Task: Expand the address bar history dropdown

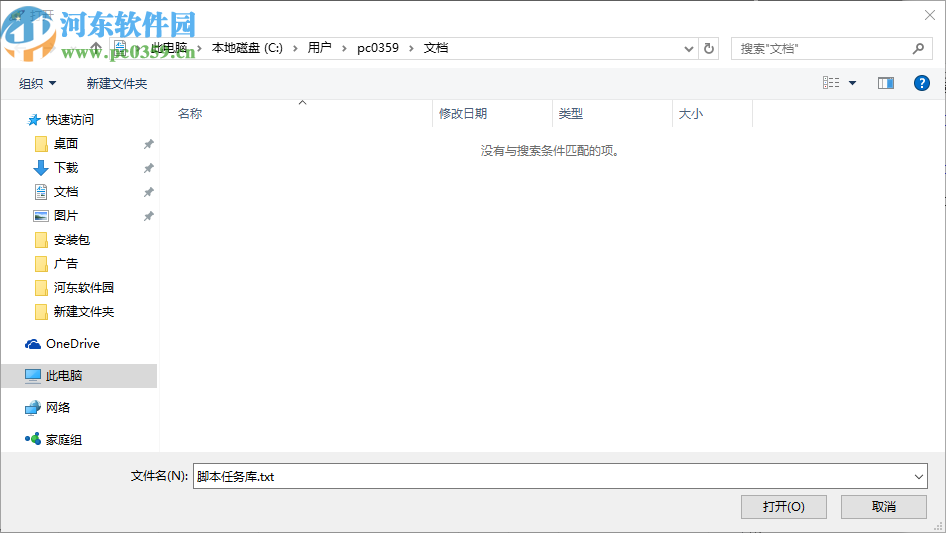Action: point(688,49)
